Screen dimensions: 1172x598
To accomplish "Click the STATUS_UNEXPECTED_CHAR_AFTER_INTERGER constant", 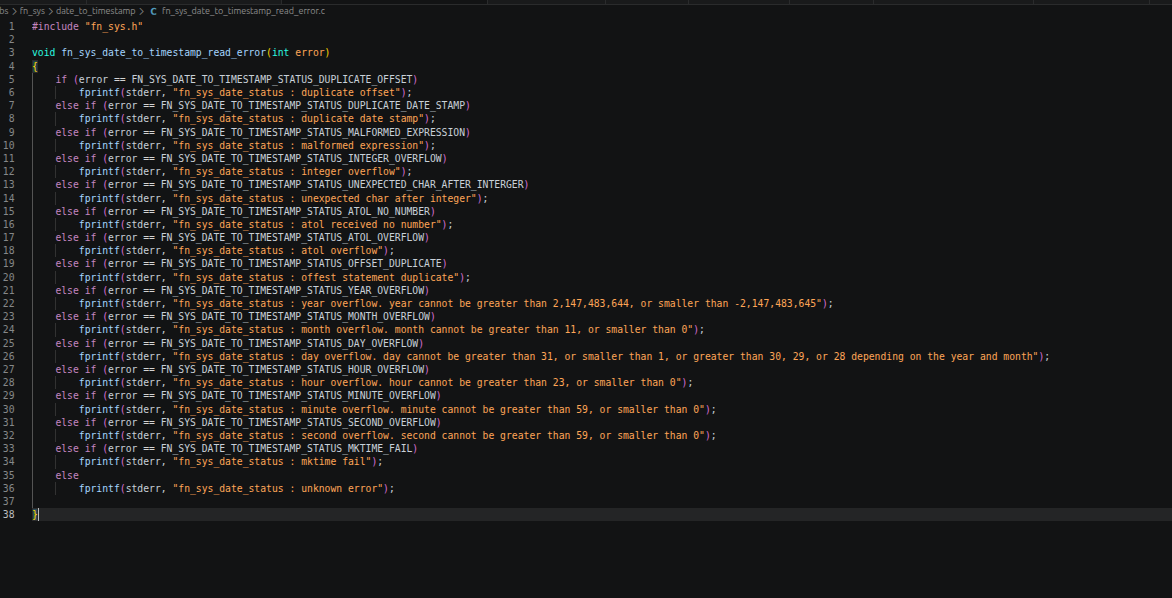I will (x=342, y=185).
